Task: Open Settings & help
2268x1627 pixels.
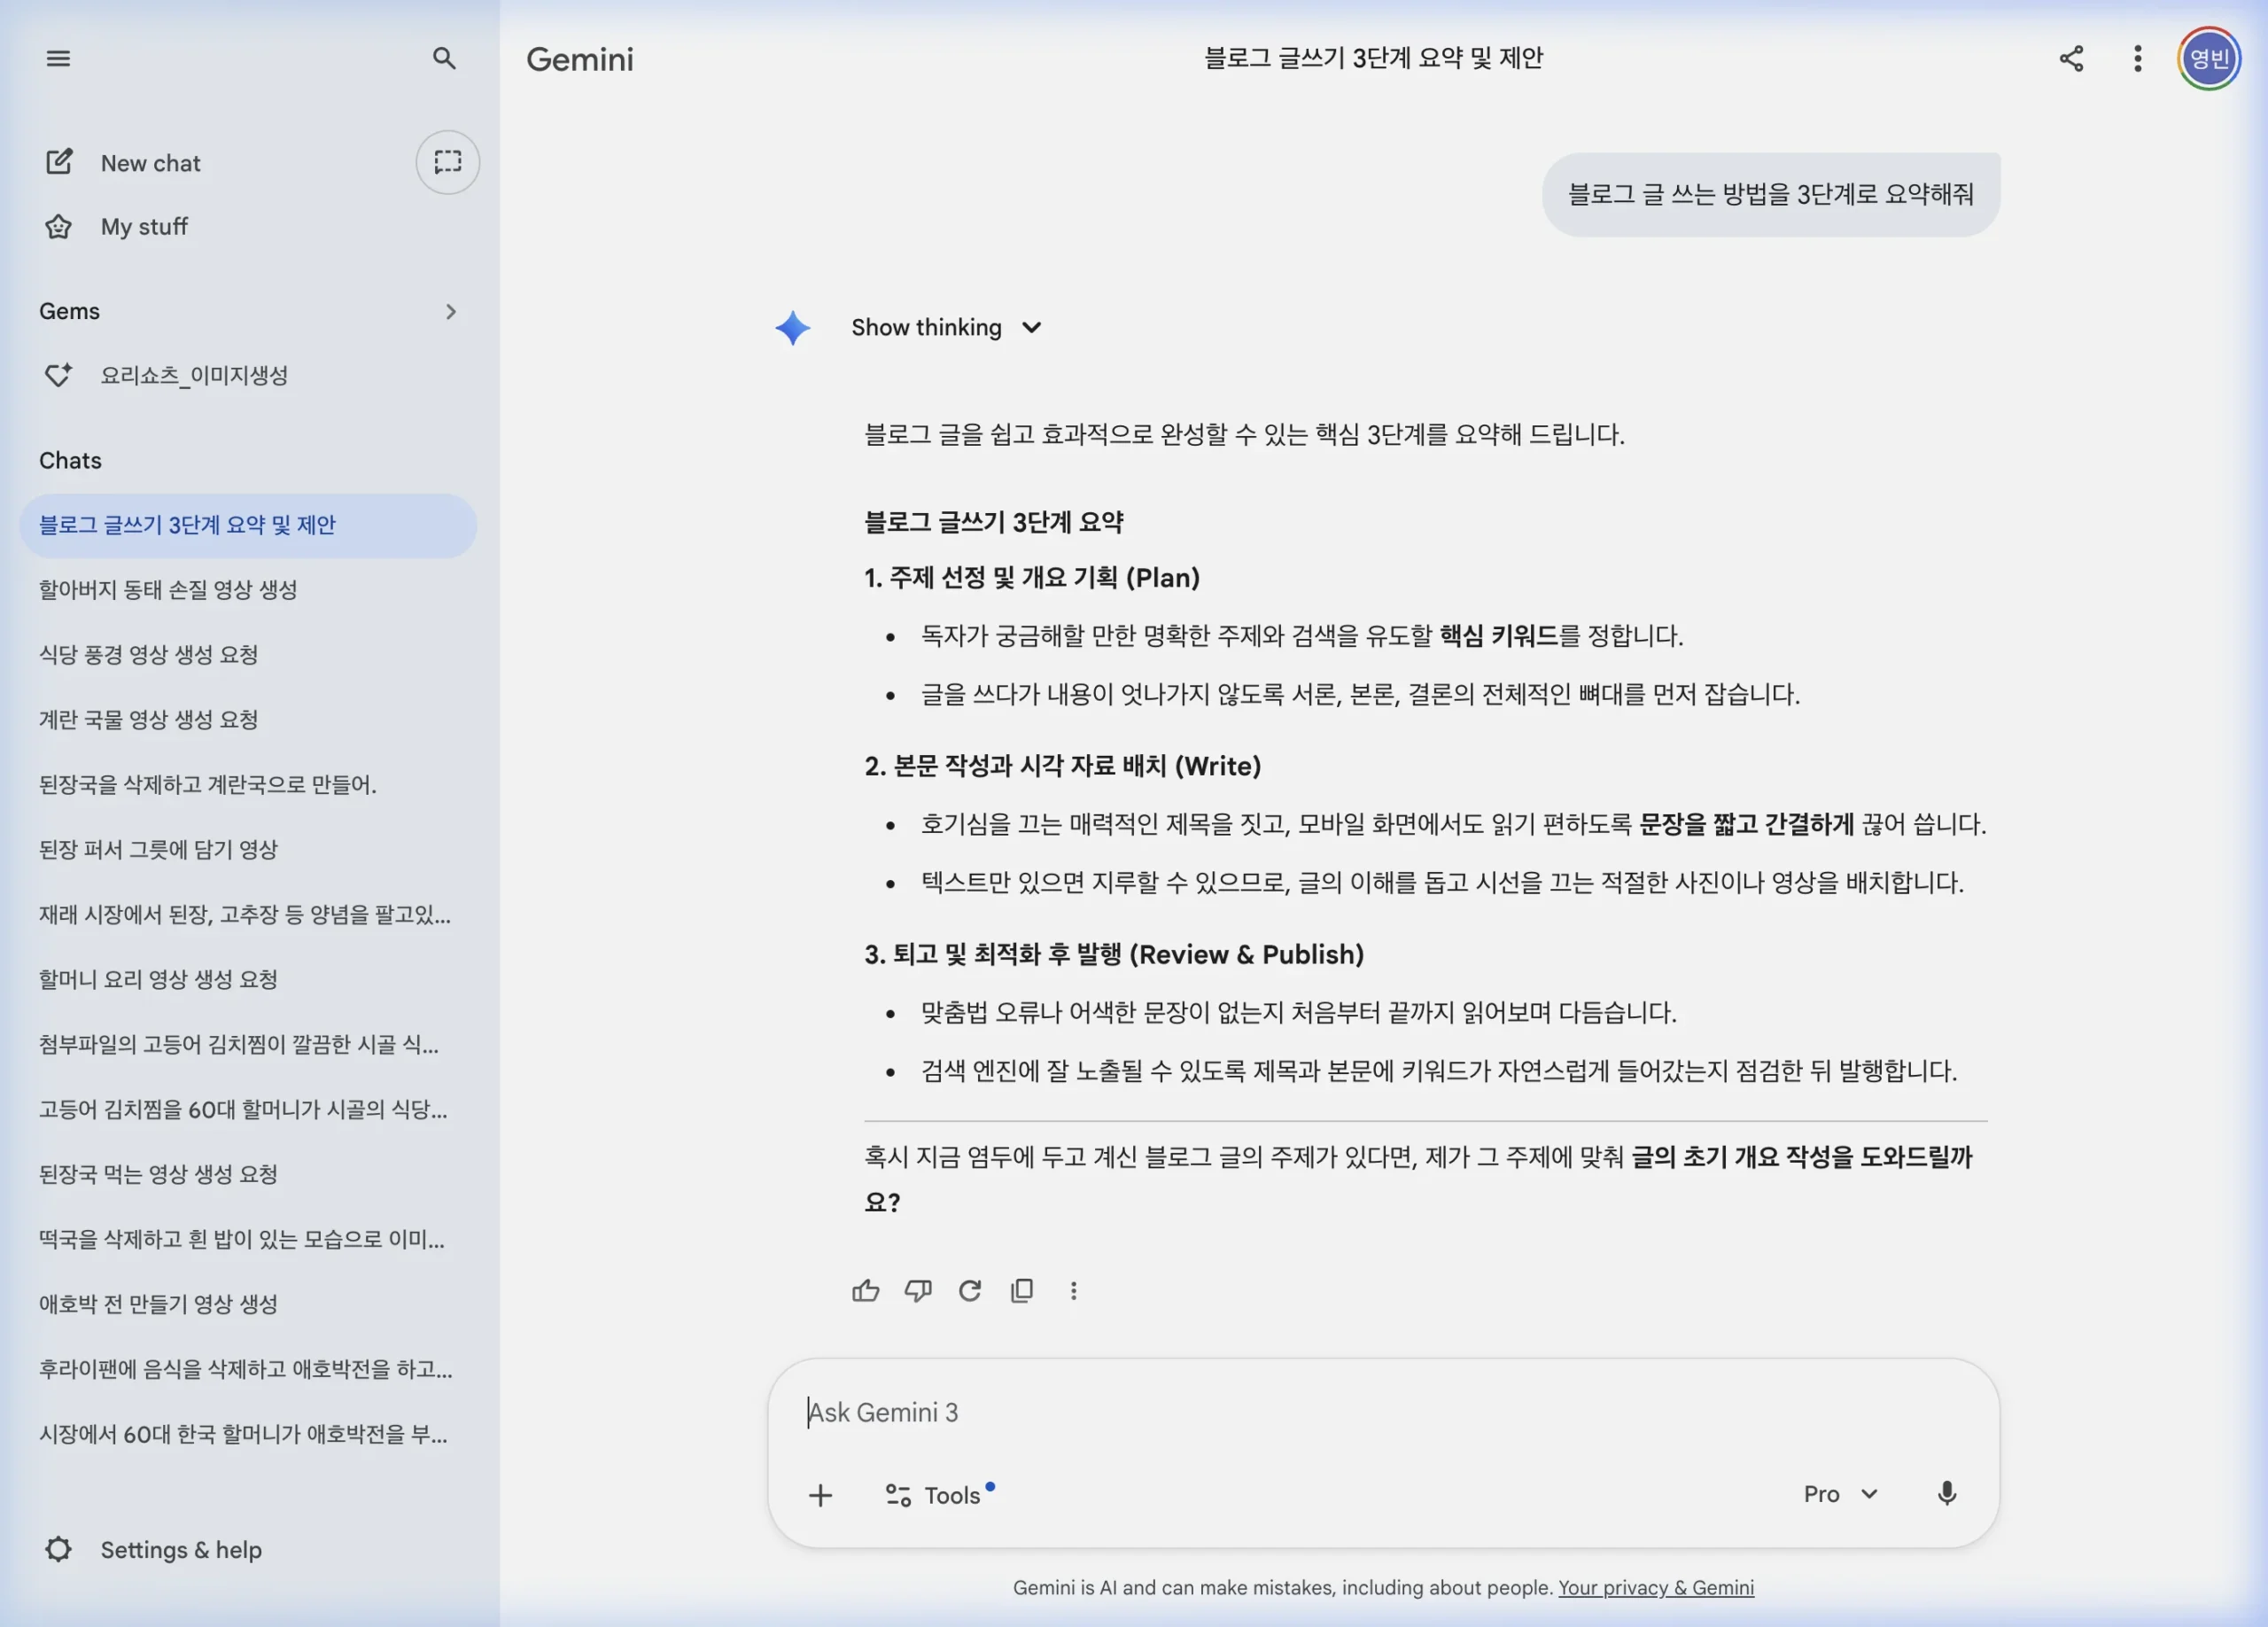Action: tap(180, 1549)
